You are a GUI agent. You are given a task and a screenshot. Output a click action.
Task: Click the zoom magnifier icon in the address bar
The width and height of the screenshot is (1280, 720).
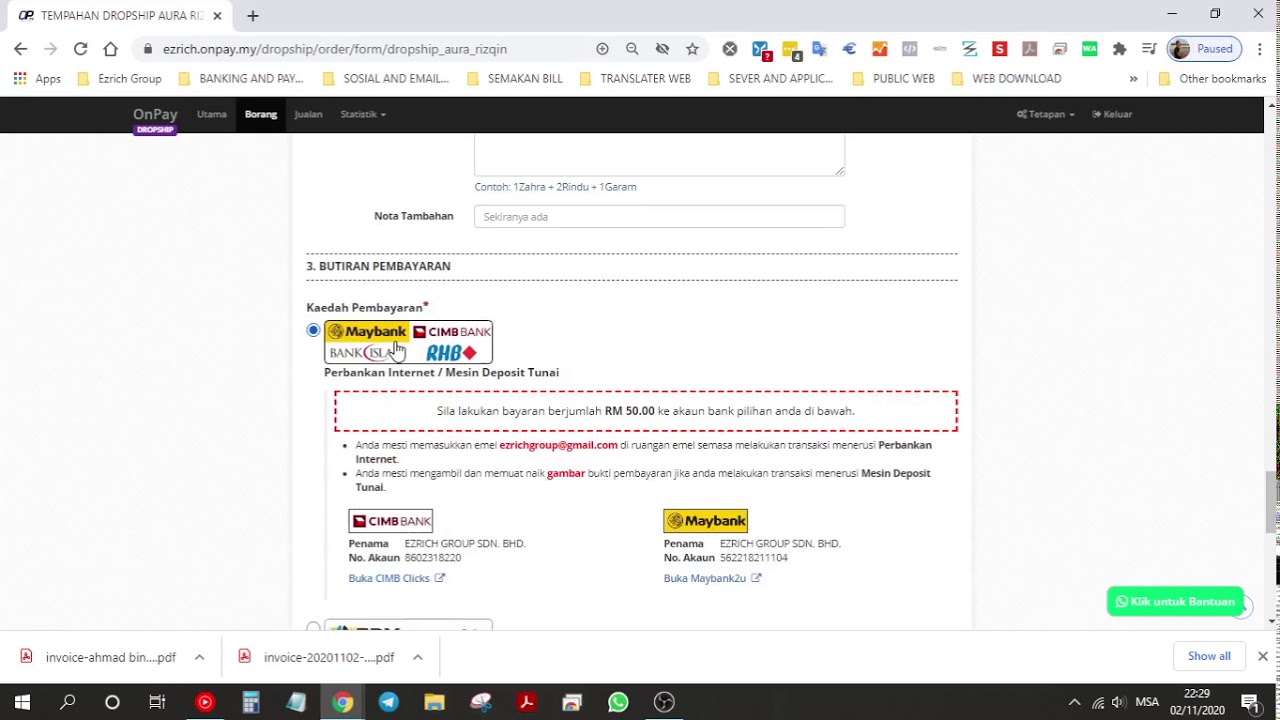coord(632,48)
